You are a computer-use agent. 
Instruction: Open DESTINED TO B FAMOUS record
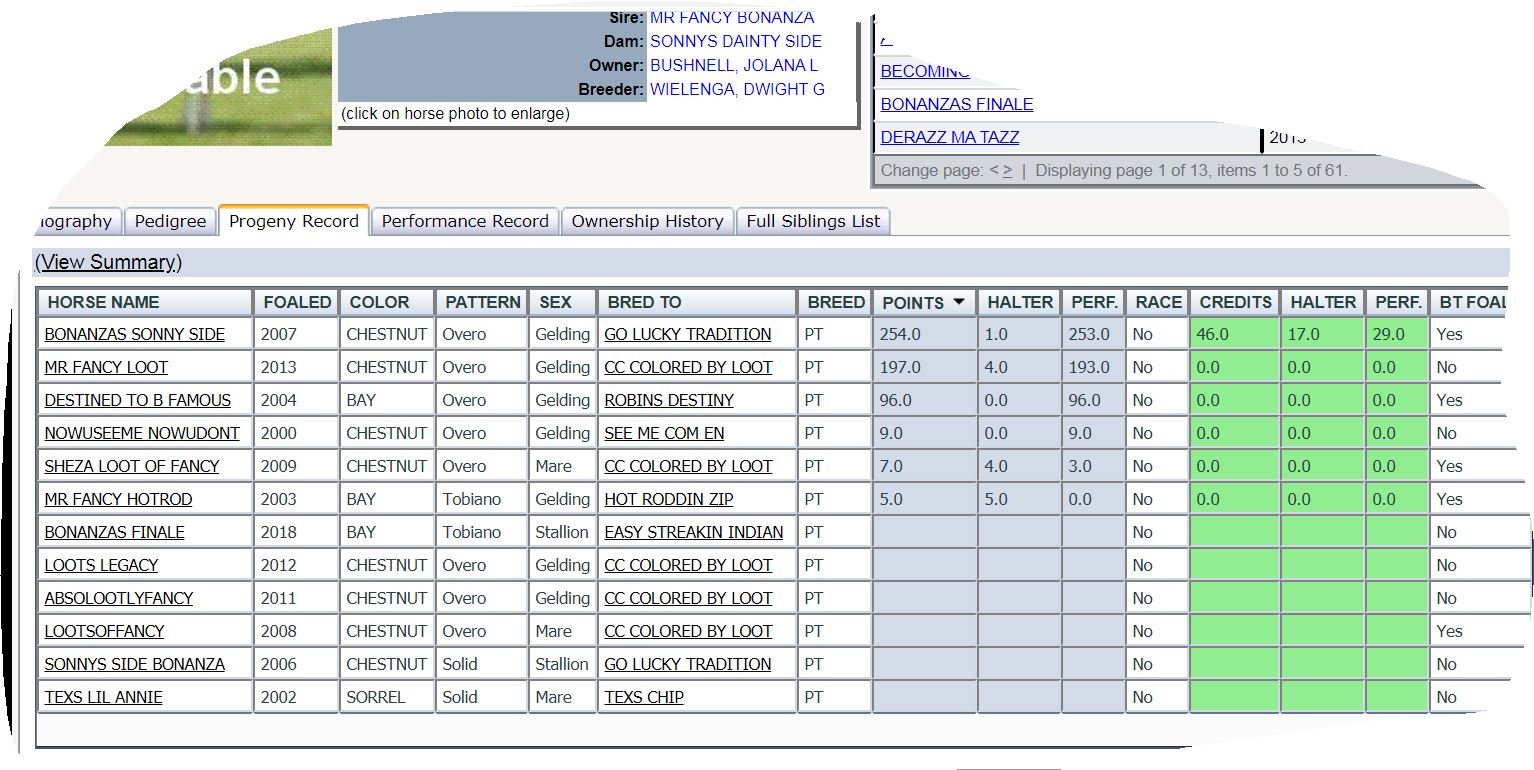(138, 400)
